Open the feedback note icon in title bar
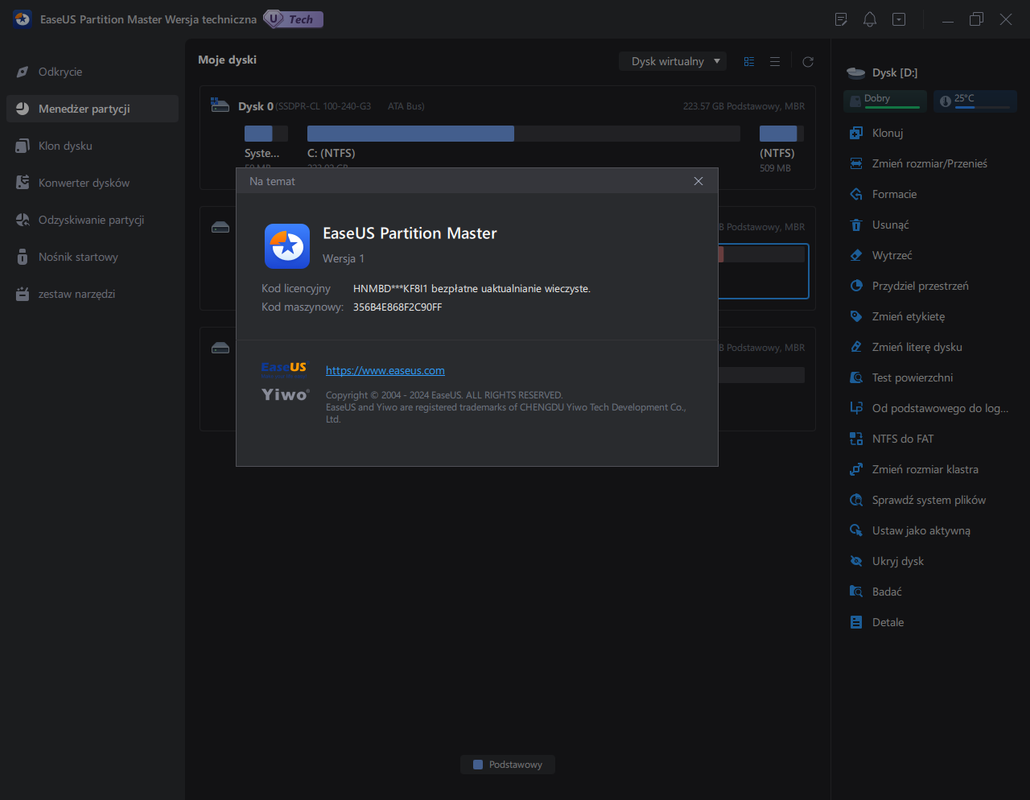This screenshot has width=1030, height=800. 841,19
